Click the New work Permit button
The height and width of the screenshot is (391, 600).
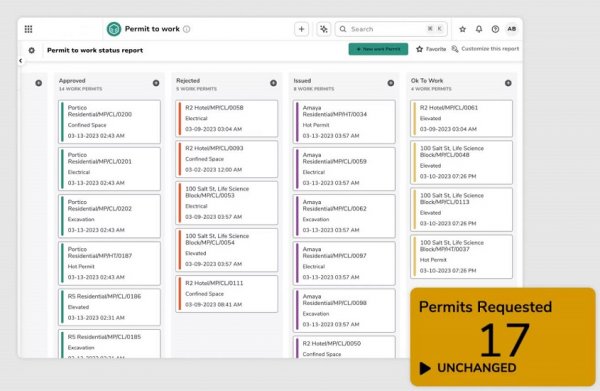378,49
